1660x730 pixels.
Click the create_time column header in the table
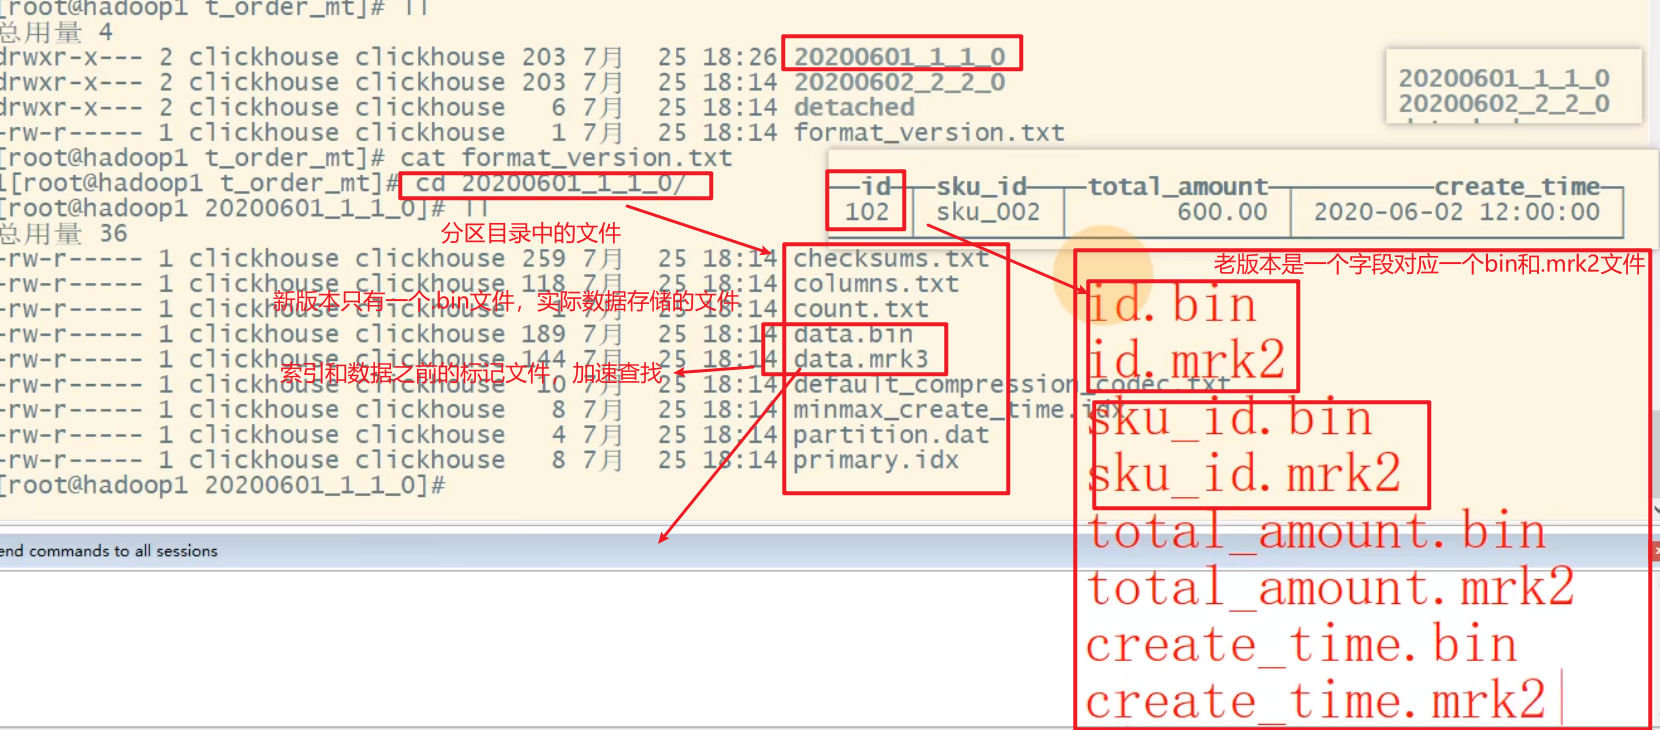pos(1517,186)
